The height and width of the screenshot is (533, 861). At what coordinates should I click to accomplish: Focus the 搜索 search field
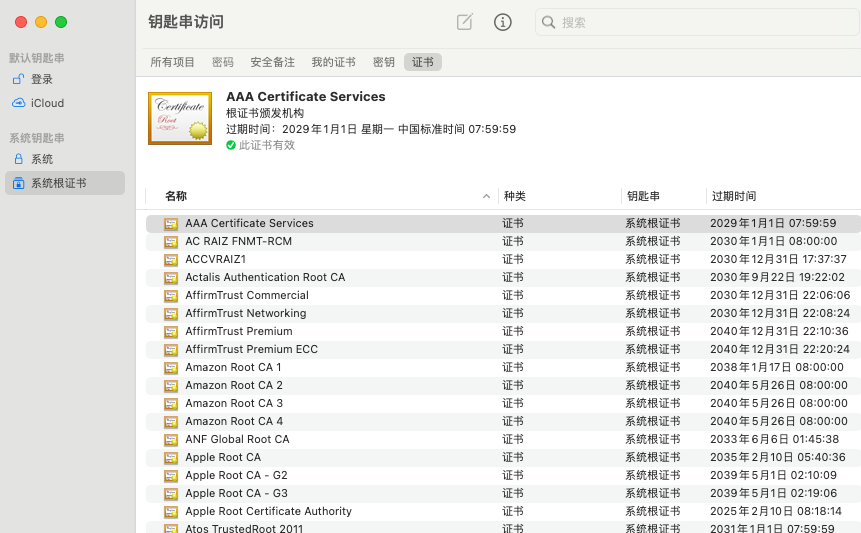point(697,23)
